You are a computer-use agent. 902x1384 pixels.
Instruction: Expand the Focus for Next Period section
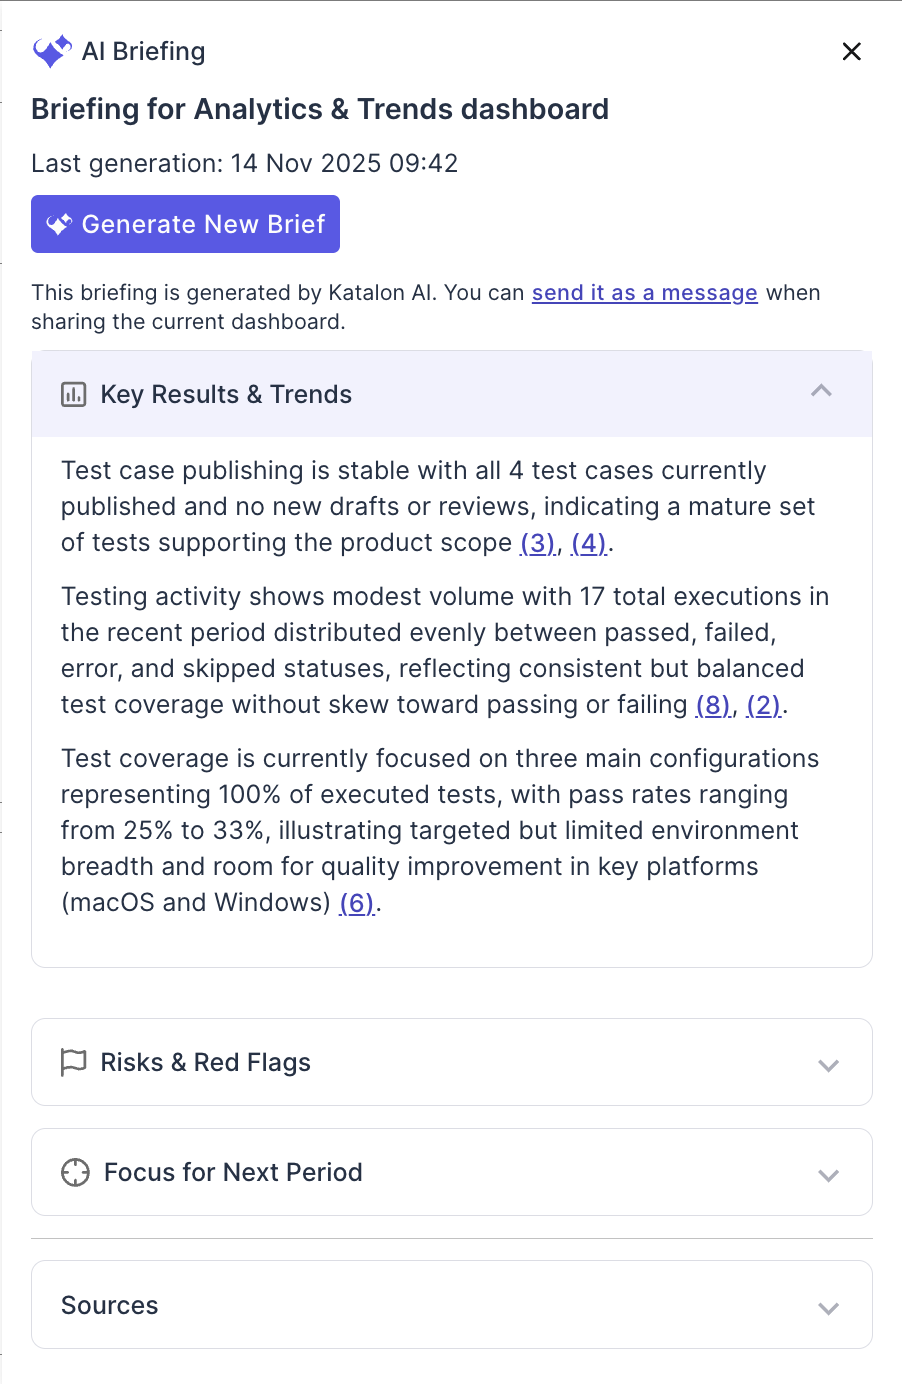[828, 1175]
